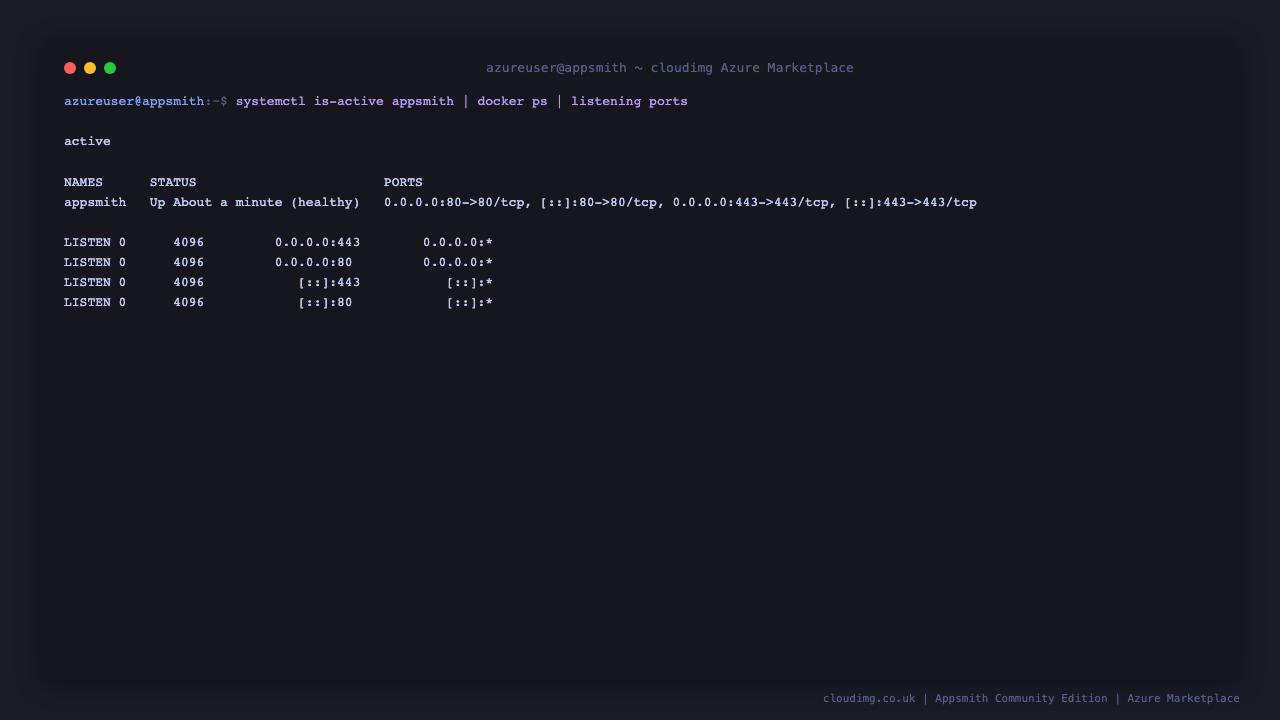
Task: Click the '0.0.0.0:443' local address
Action: (318, 243)
